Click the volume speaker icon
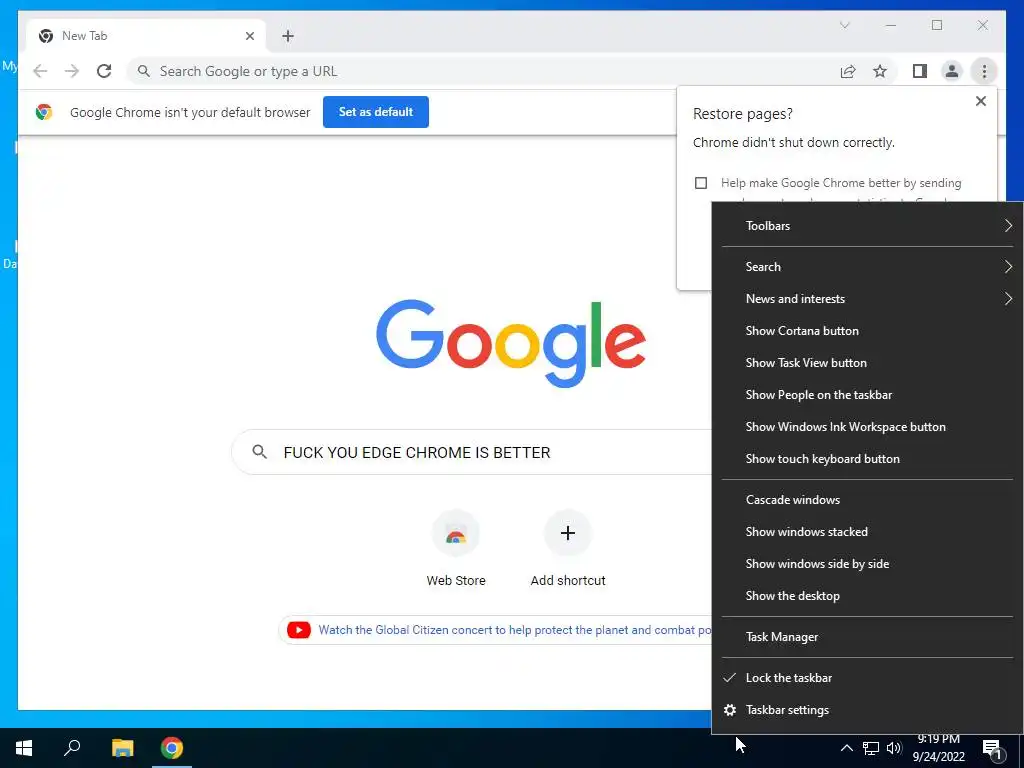The height and width of the screenshot is (768, 1024). tap(894, 748)
